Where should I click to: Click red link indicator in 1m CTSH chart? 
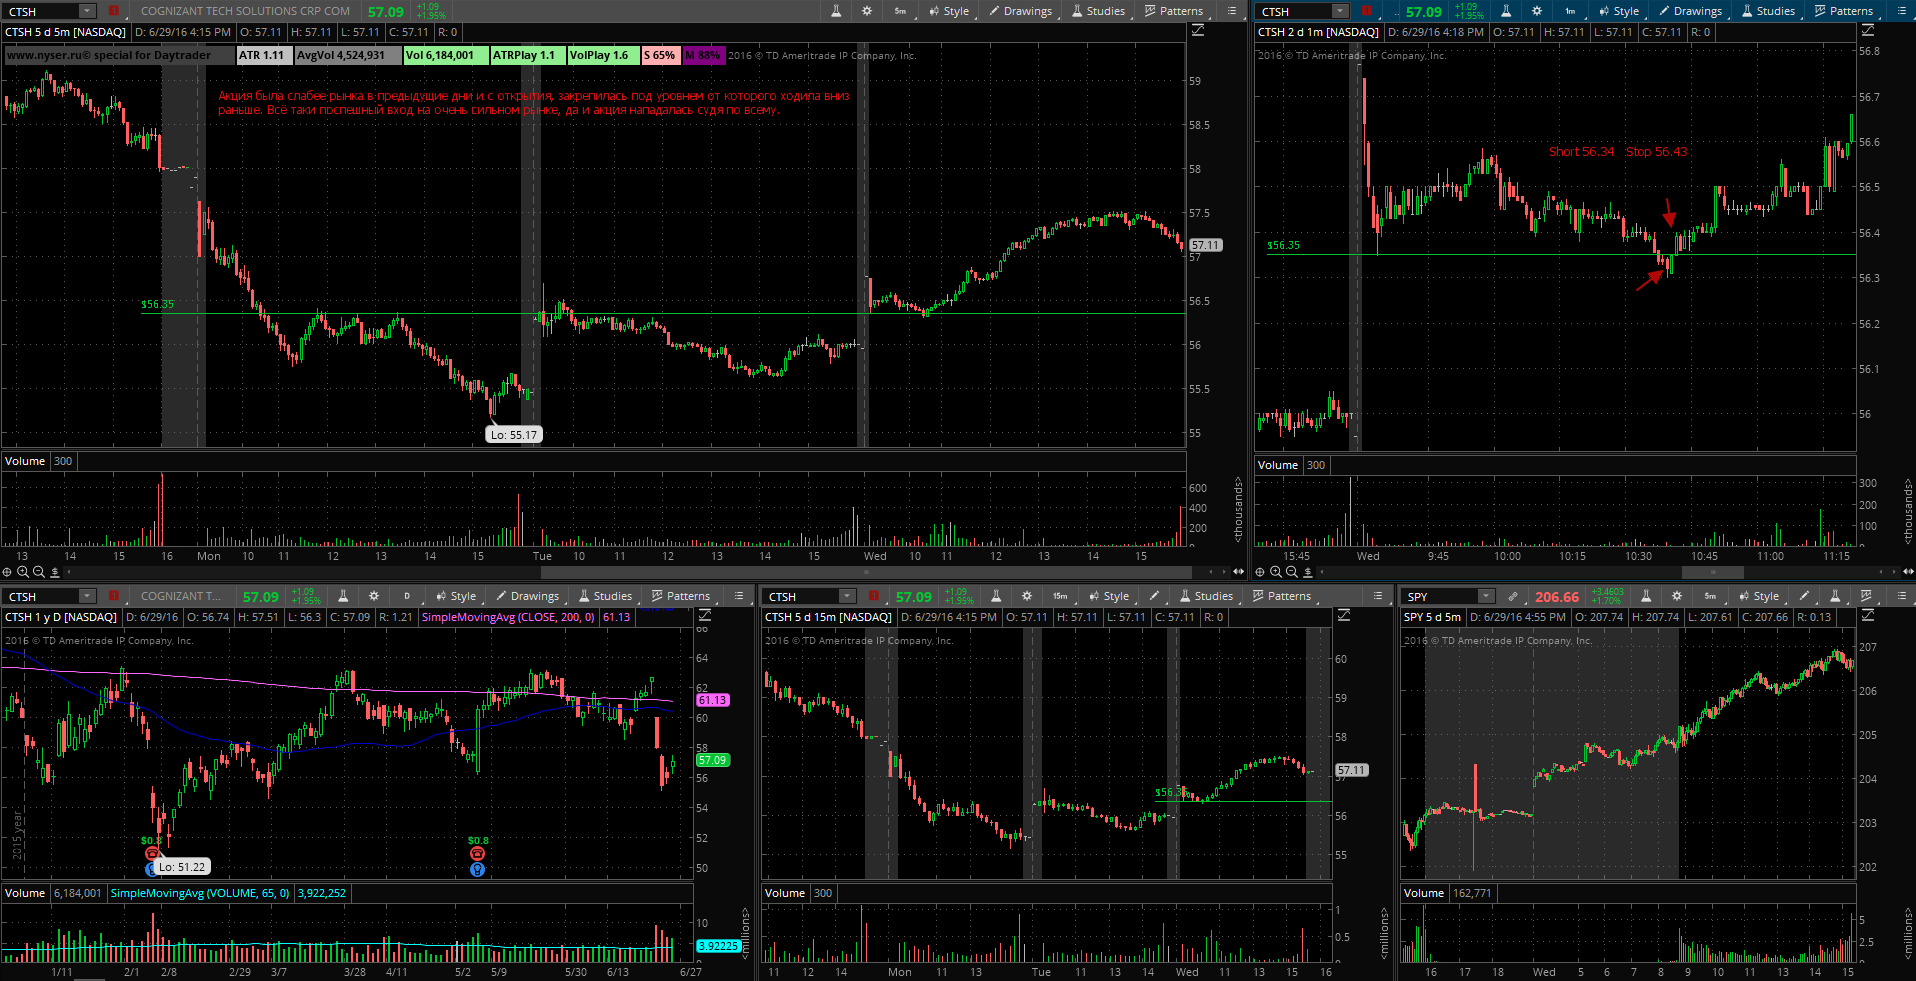(1367, 11)
